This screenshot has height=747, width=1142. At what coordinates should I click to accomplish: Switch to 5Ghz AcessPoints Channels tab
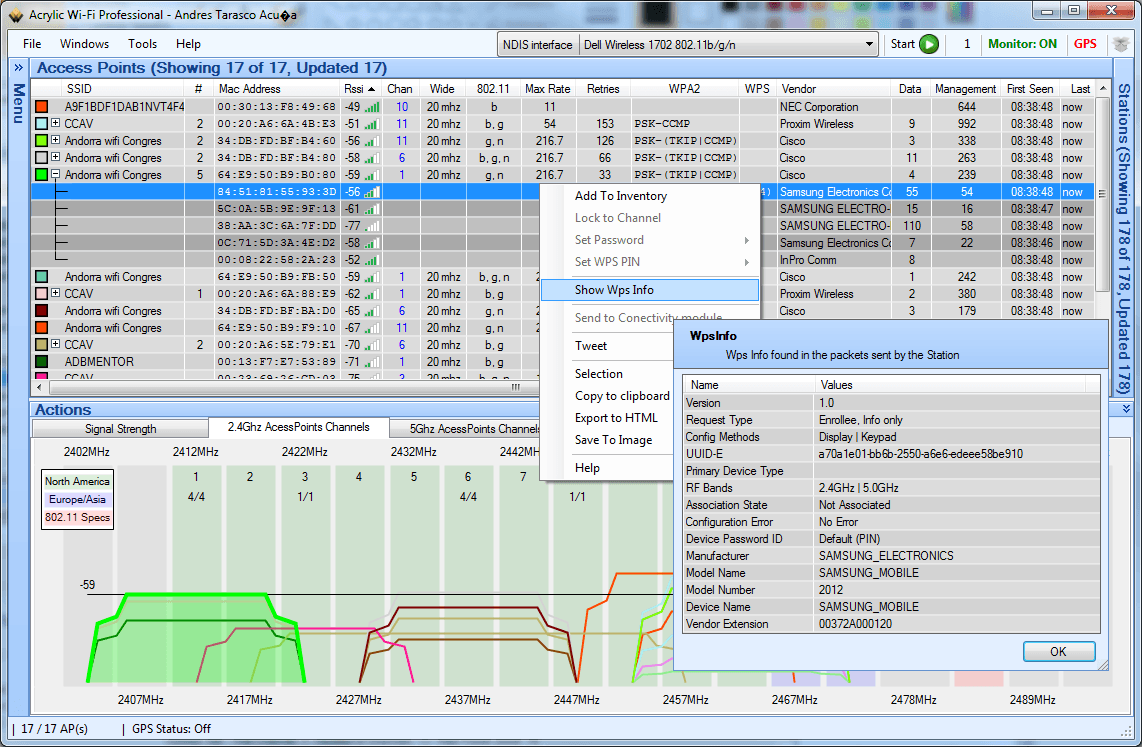tap(465, 429)
